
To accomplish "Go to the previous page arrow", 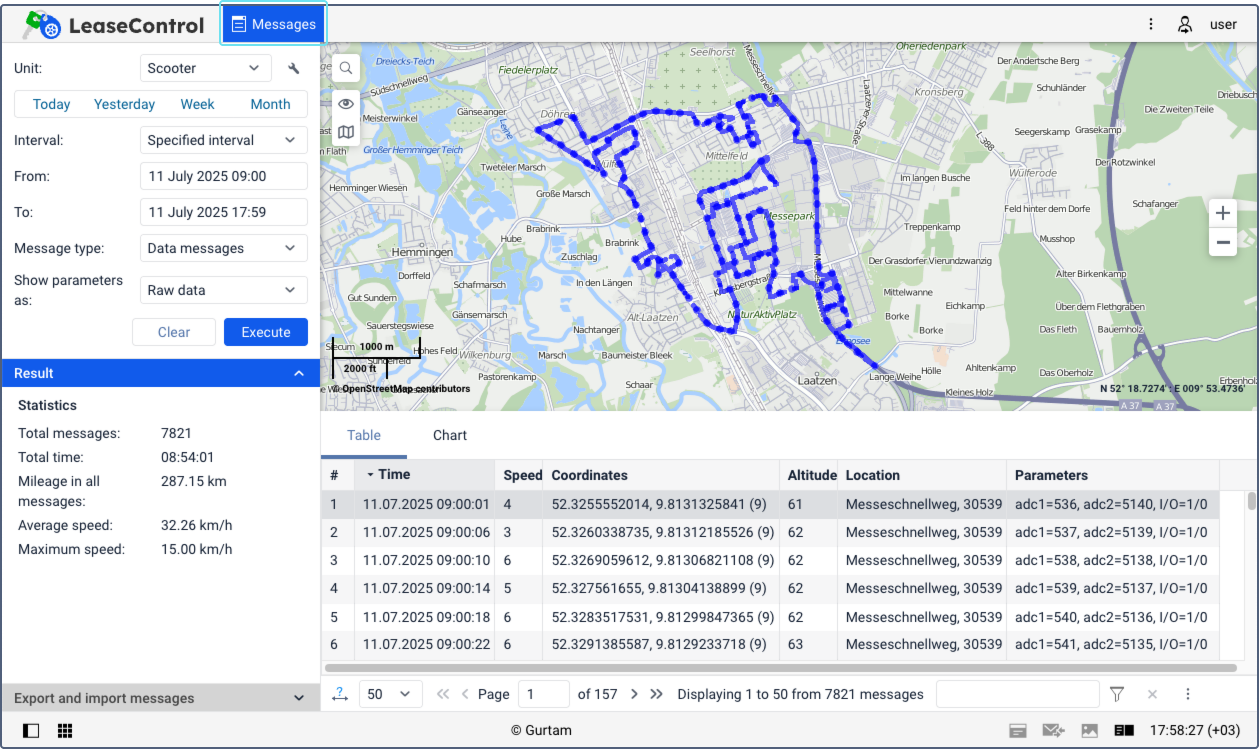I will click(464, 694).
